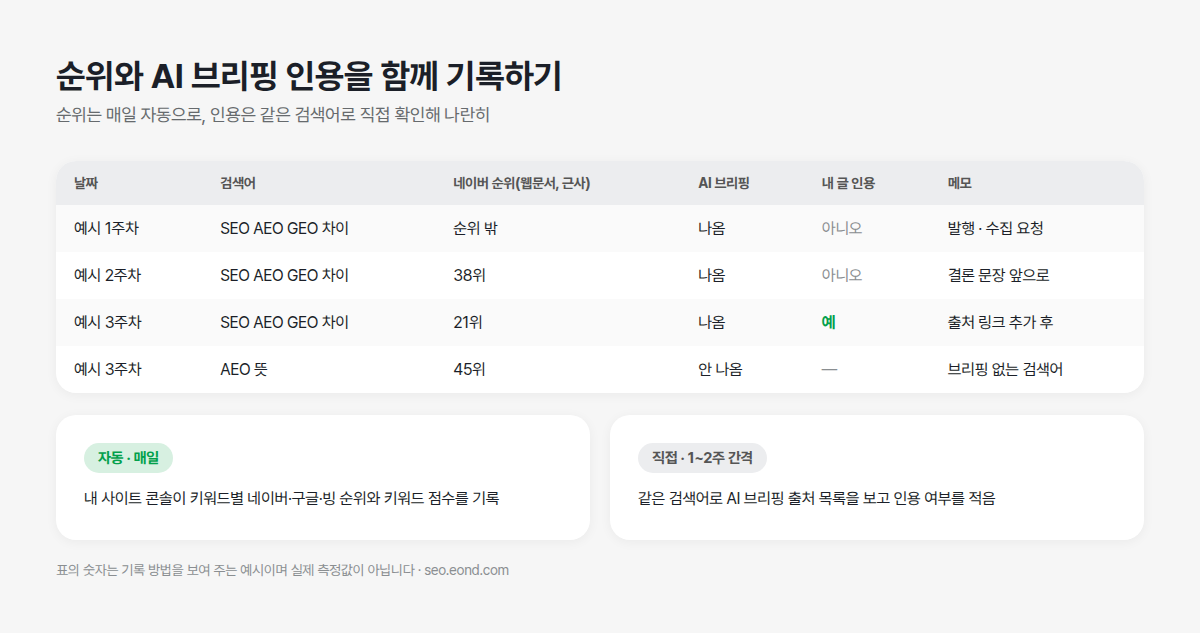Click the '출처 링크 추가 후' memo cell
The width and height of the screenshot is (1200, 633).
[1000, 322]
